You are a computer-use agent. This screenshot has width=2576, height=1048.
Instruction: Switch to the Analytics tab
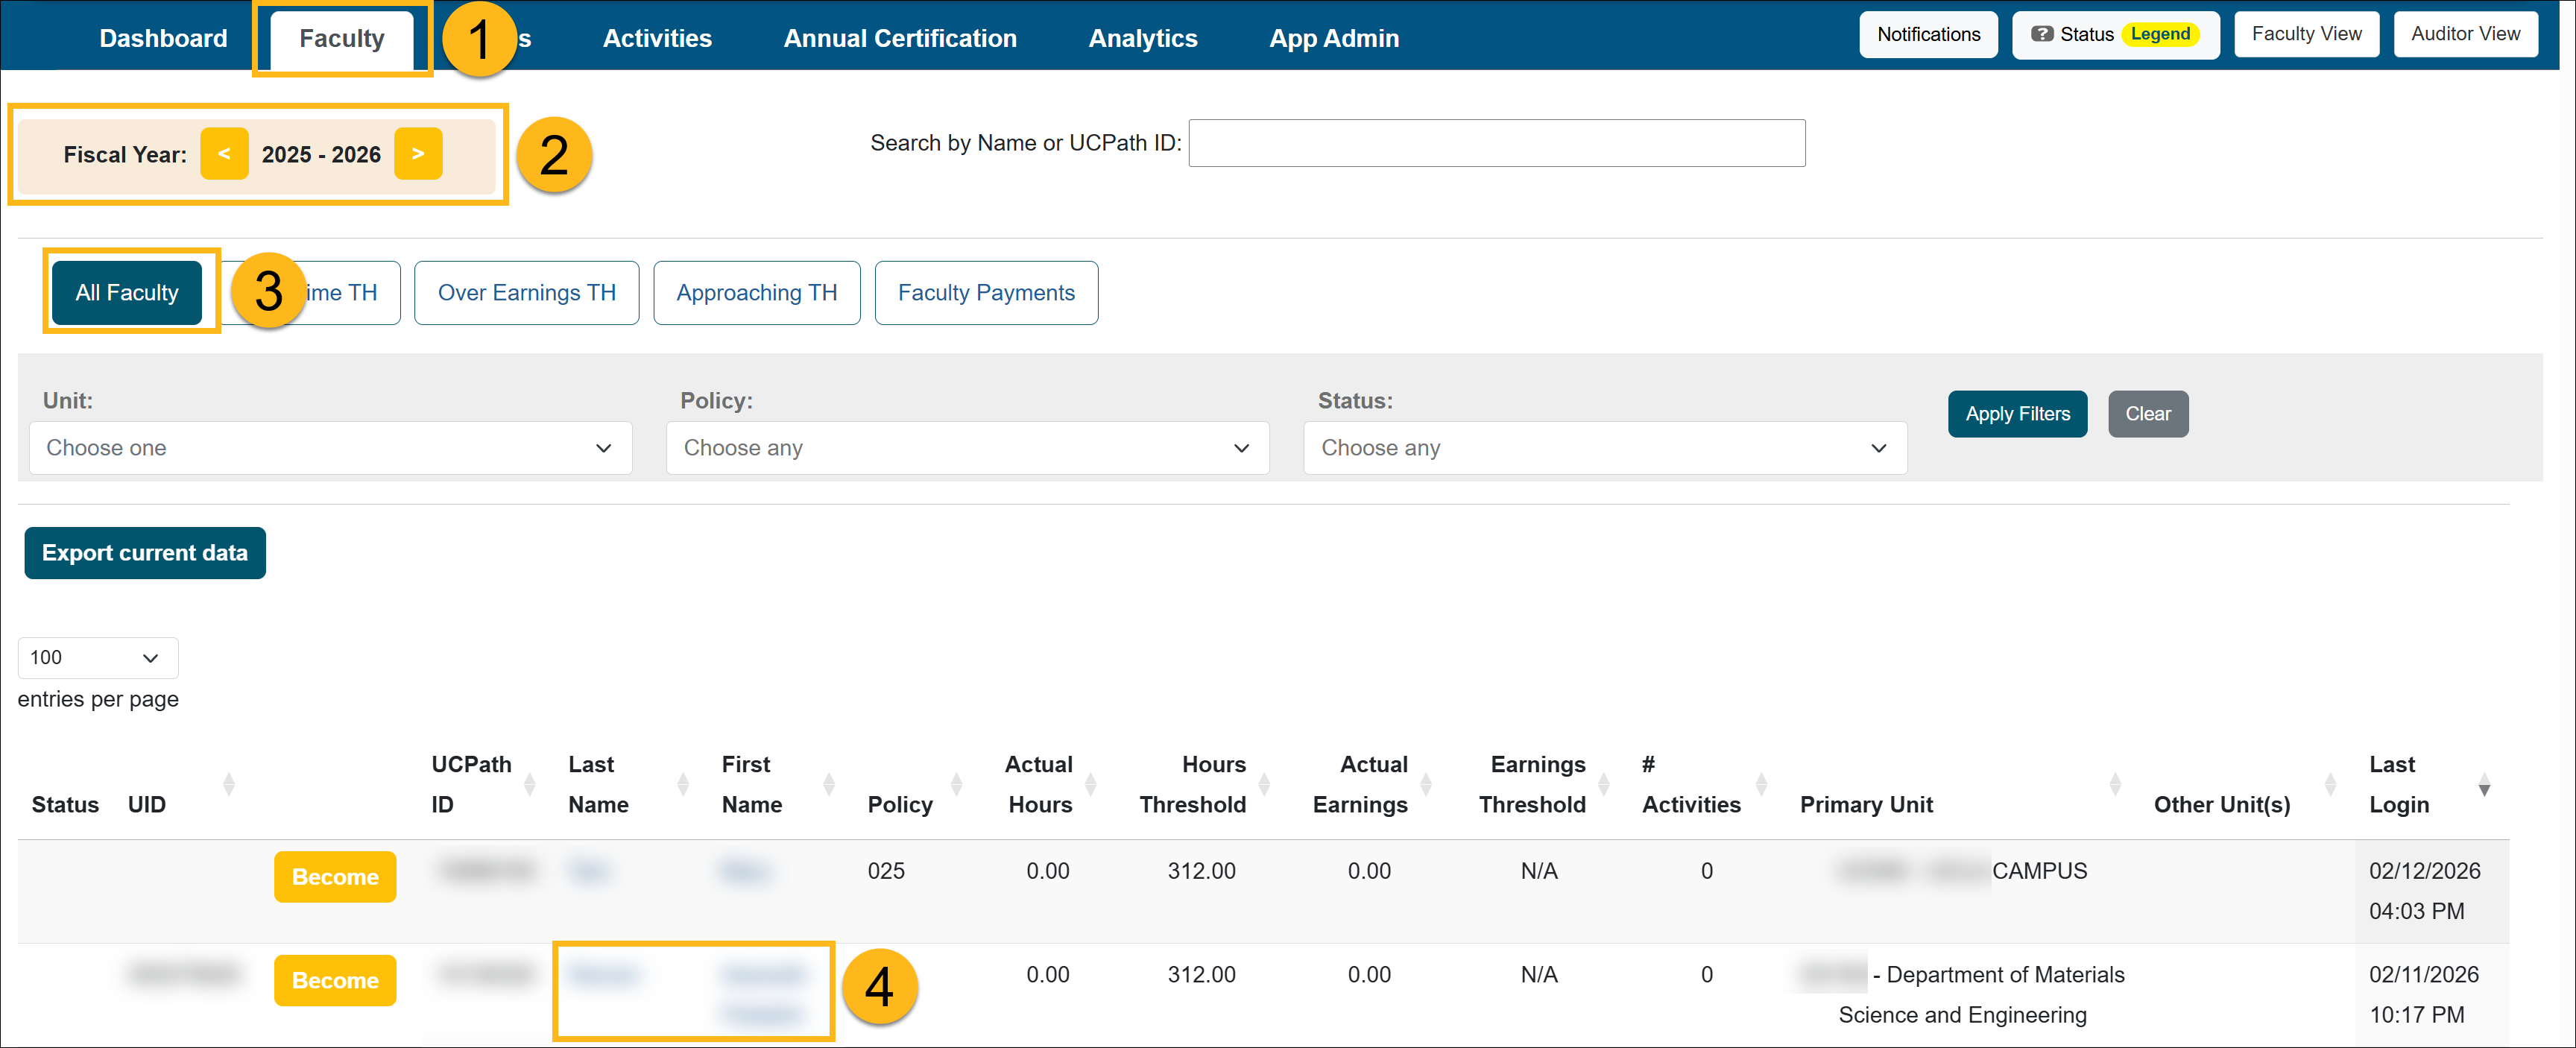[x=1142, y=38]
